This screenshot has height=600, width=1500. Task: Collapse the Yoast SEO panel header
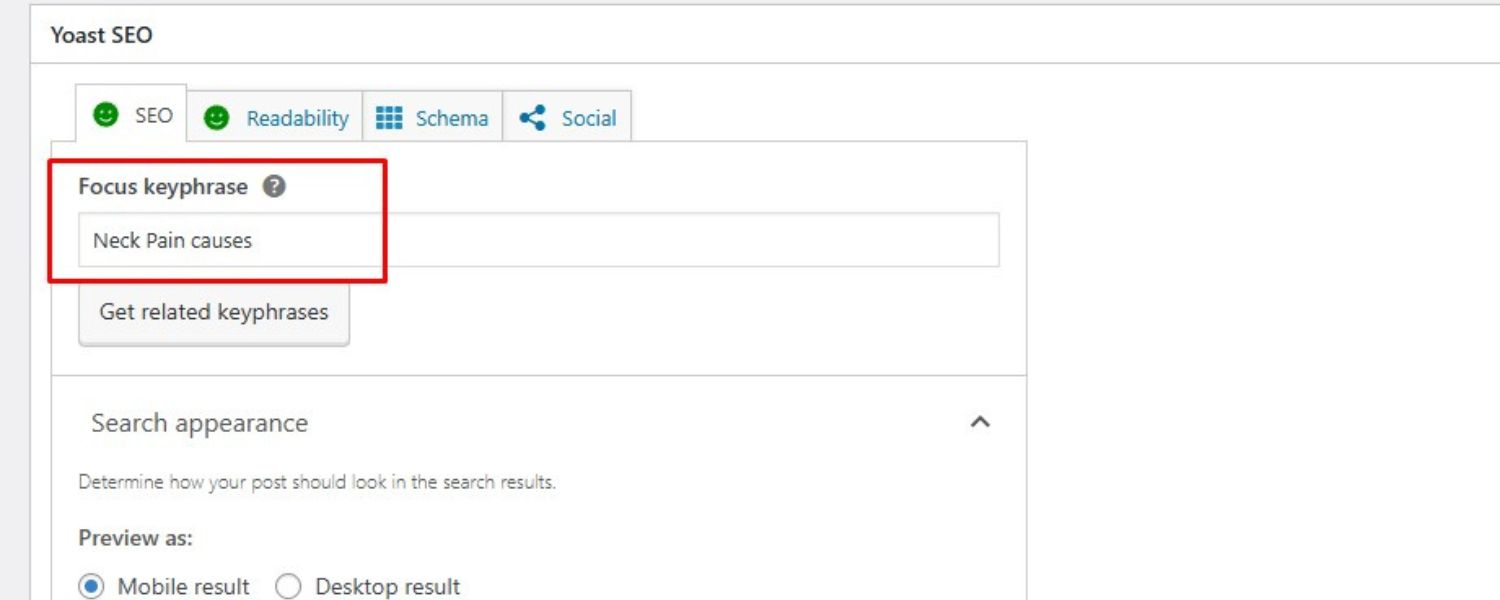click(x=102, y=35)
